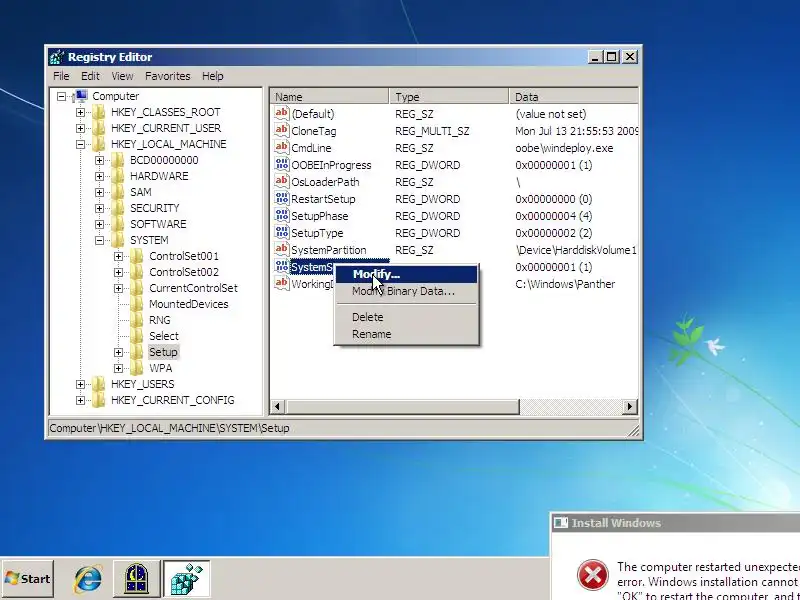Choose Modify... in the context menu
The height and width of the screenshot is (600, 800).
[x=407, y=274]
